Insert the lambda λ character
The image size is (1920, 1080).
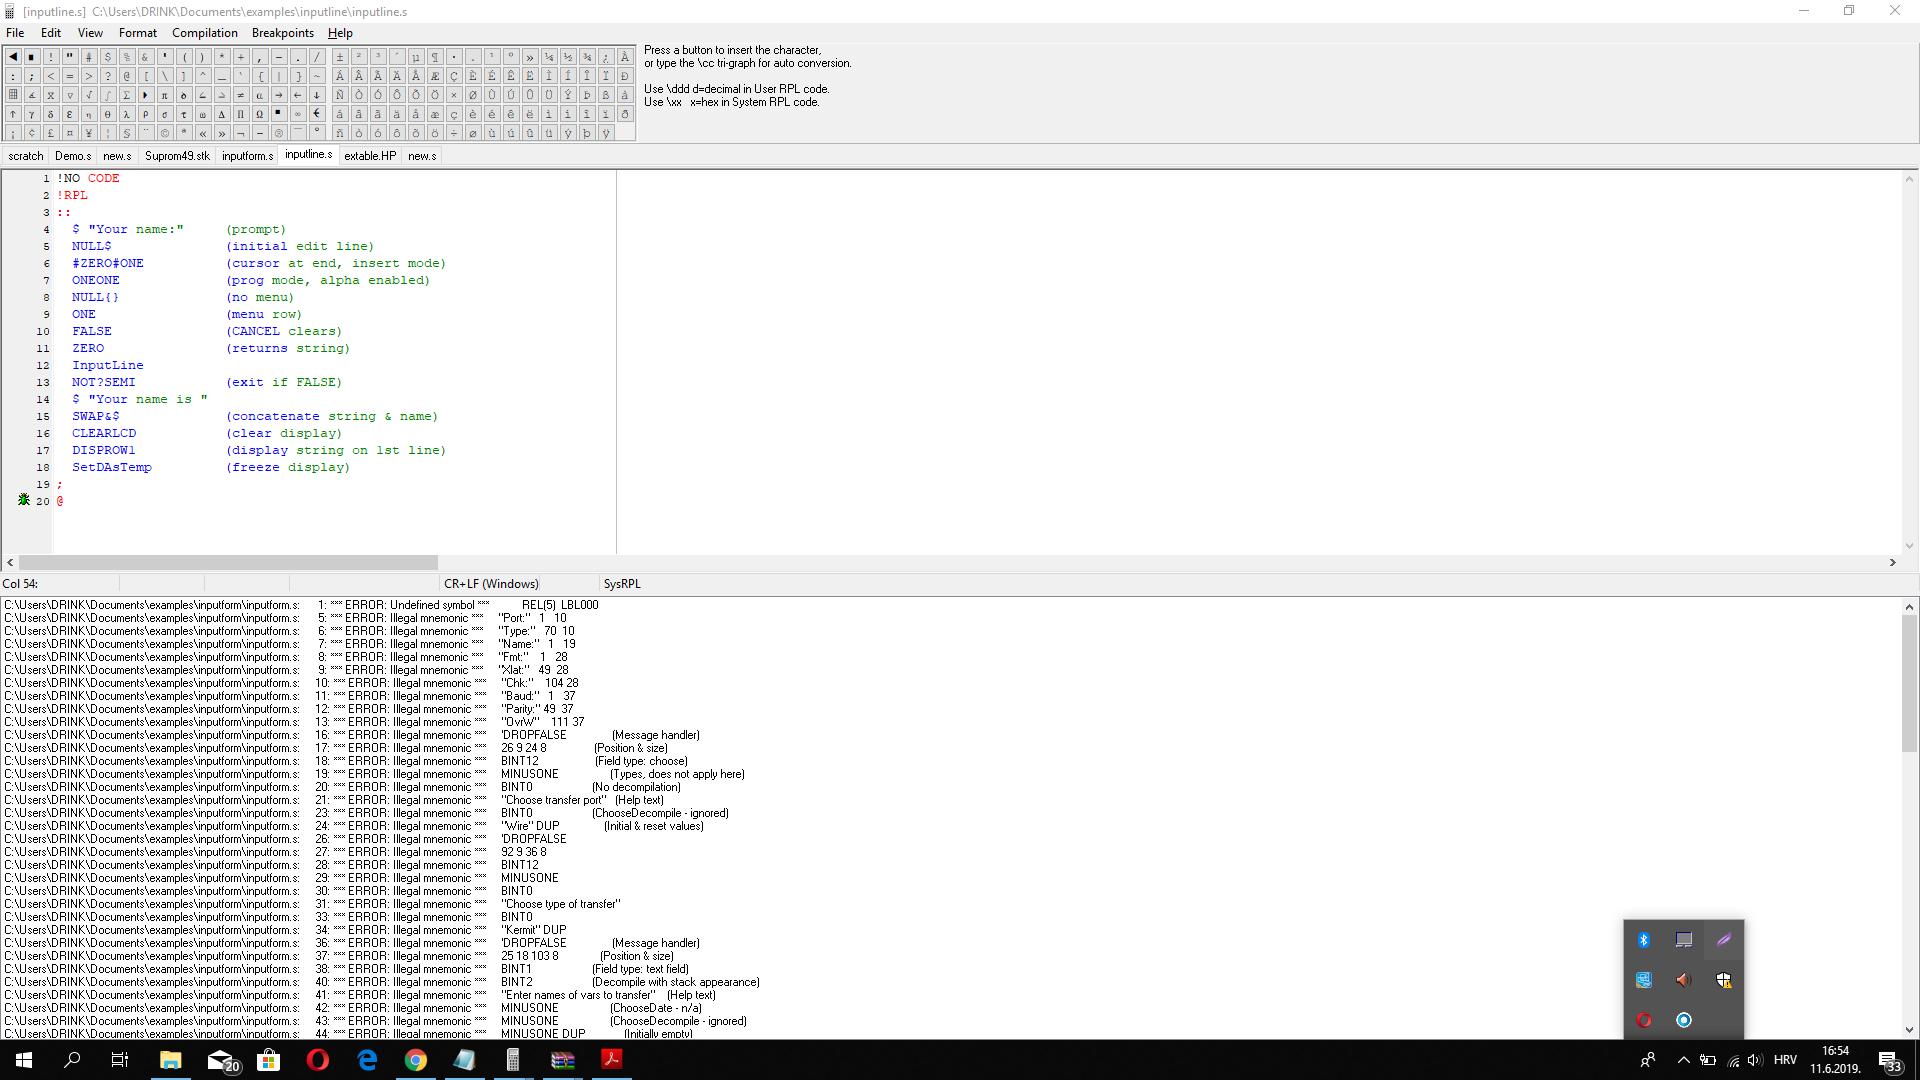(x=126, y=114)
